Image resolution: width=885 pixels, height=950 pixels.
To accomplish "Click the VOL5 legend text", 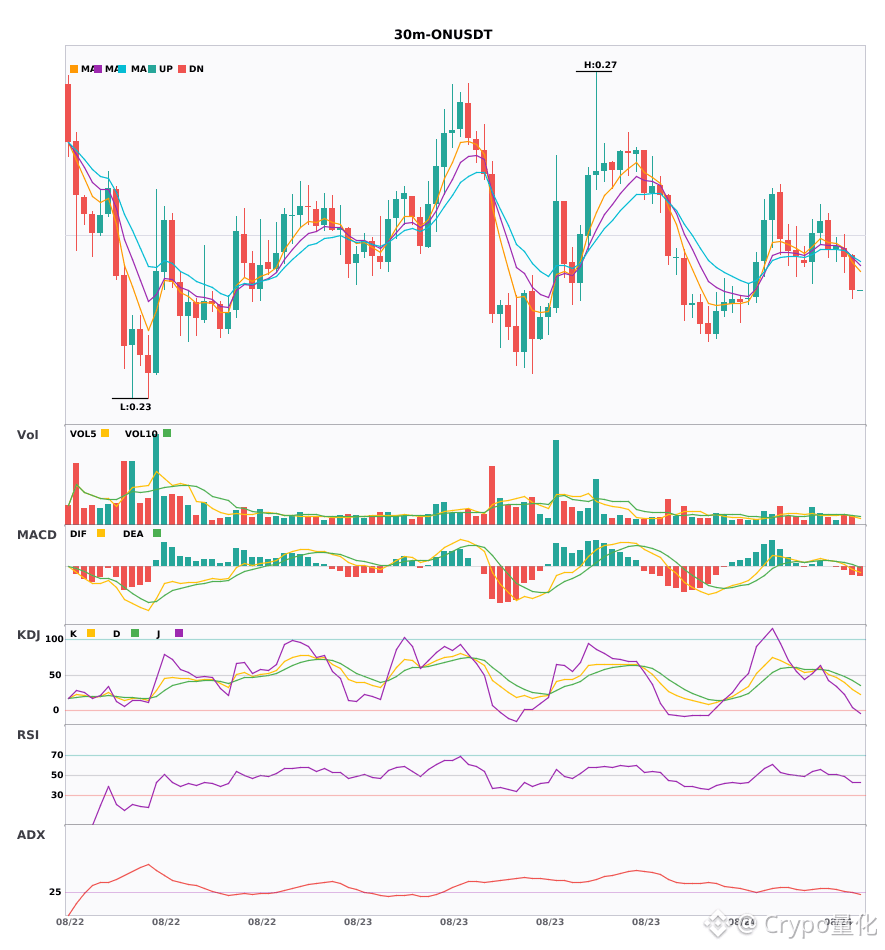I will pos(83,434).
